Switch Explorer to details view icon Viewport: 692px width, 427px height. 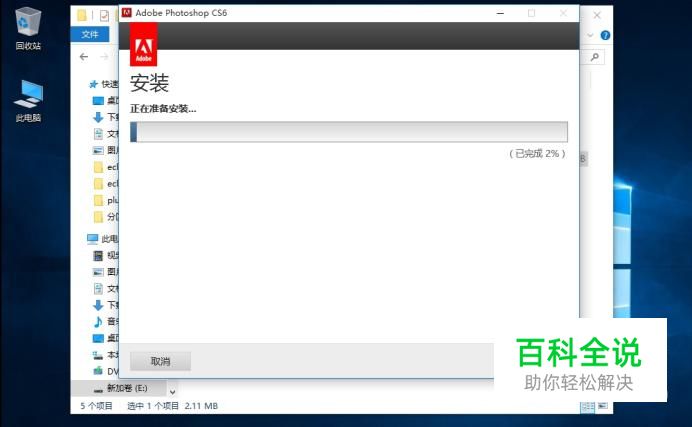[587, 407]
